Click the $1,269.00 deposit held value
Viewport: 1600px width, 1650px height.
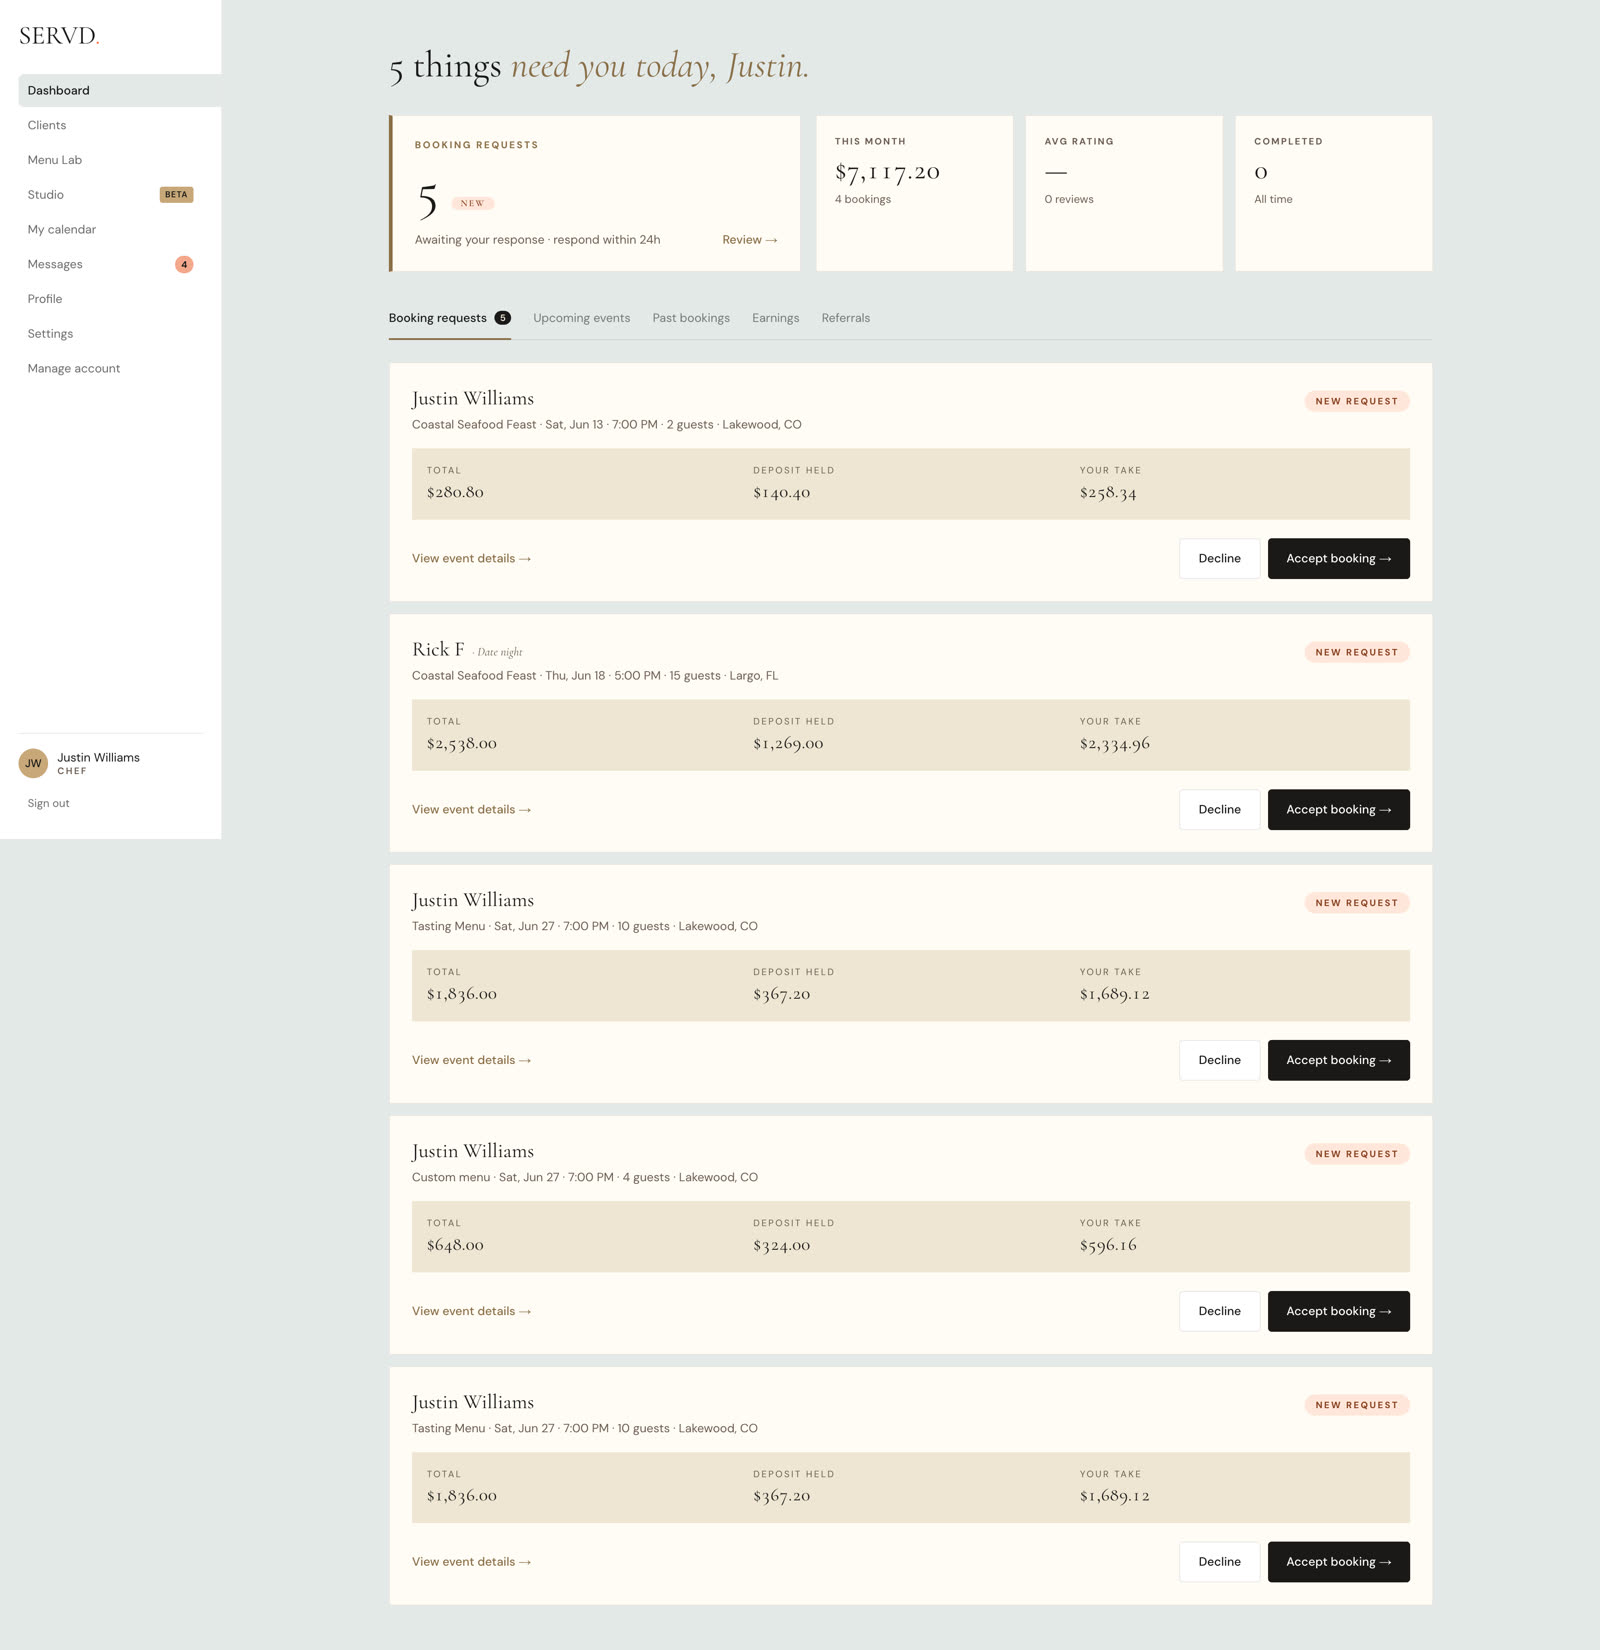788,744
